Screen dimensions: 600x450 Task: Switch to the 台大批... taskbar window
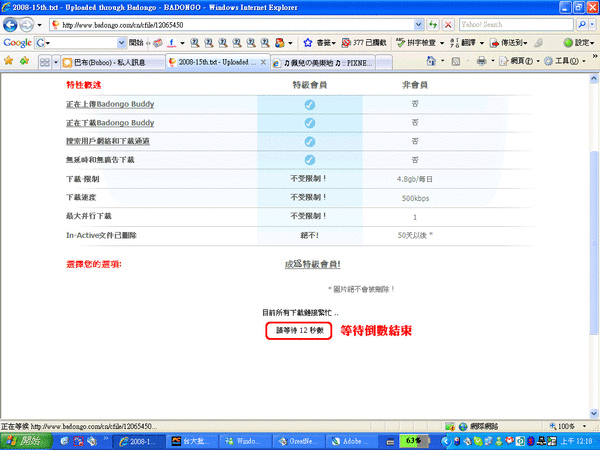pyautogui.click(x=193, y=441)
